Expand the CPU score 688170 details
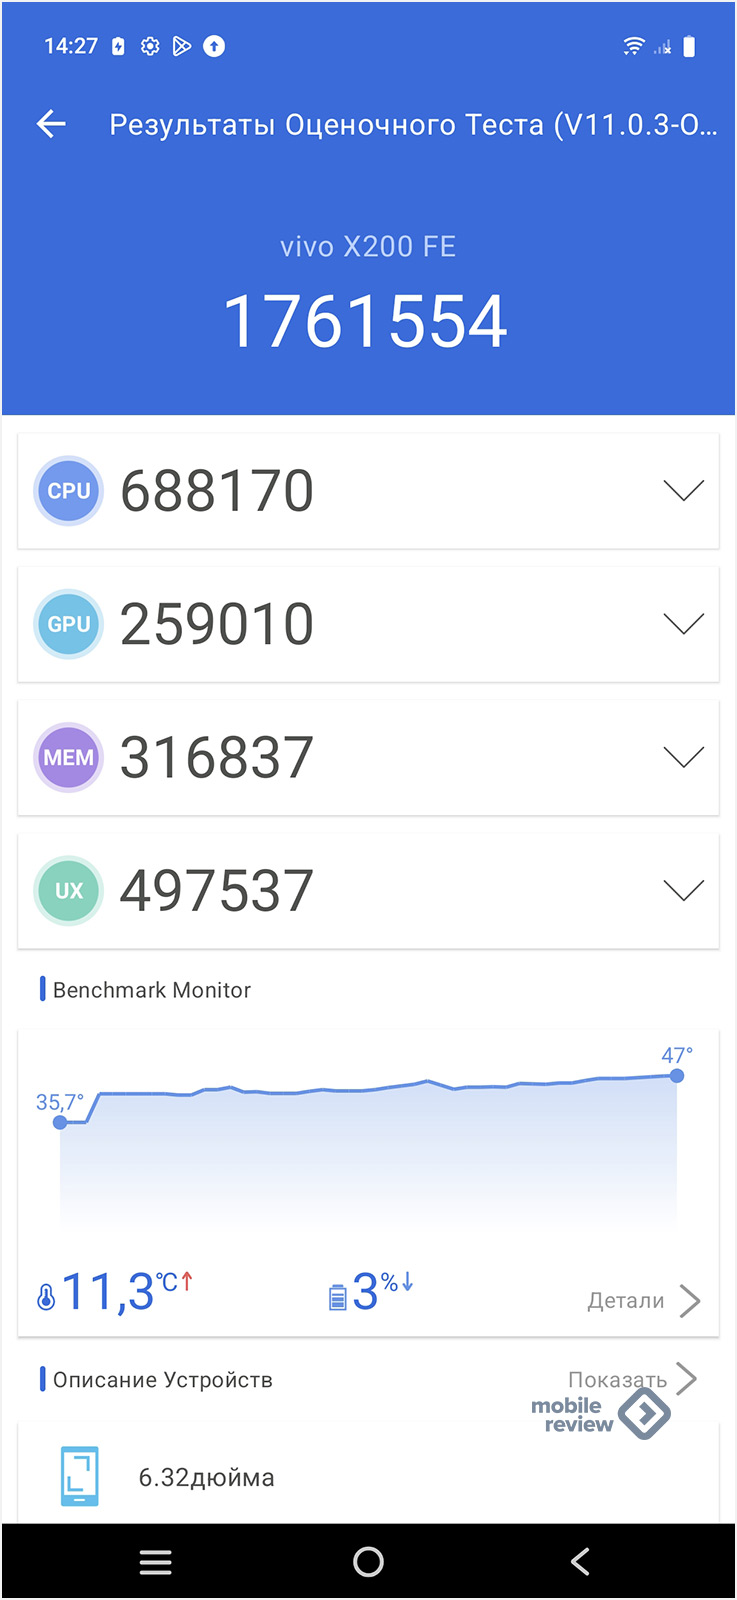Image resolution: width=737 pixels, height=1600 pixels. (683, 491)
